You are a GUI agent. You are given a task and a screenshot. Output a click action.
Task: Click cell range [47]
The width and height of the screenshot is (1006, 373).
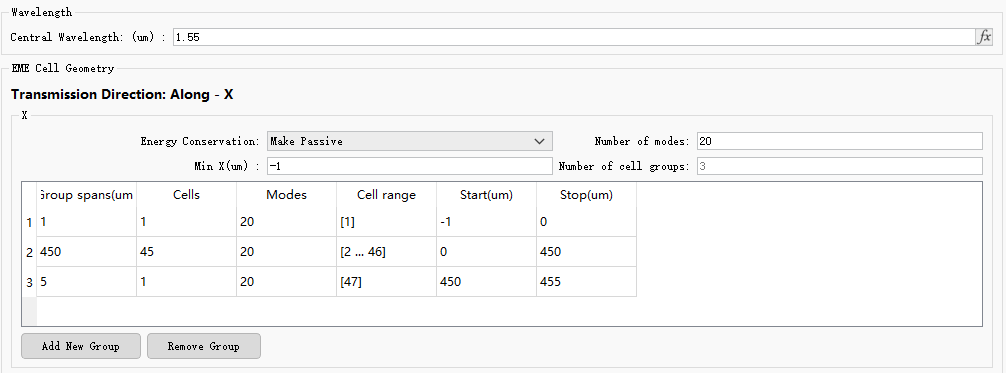pos(386,282)
